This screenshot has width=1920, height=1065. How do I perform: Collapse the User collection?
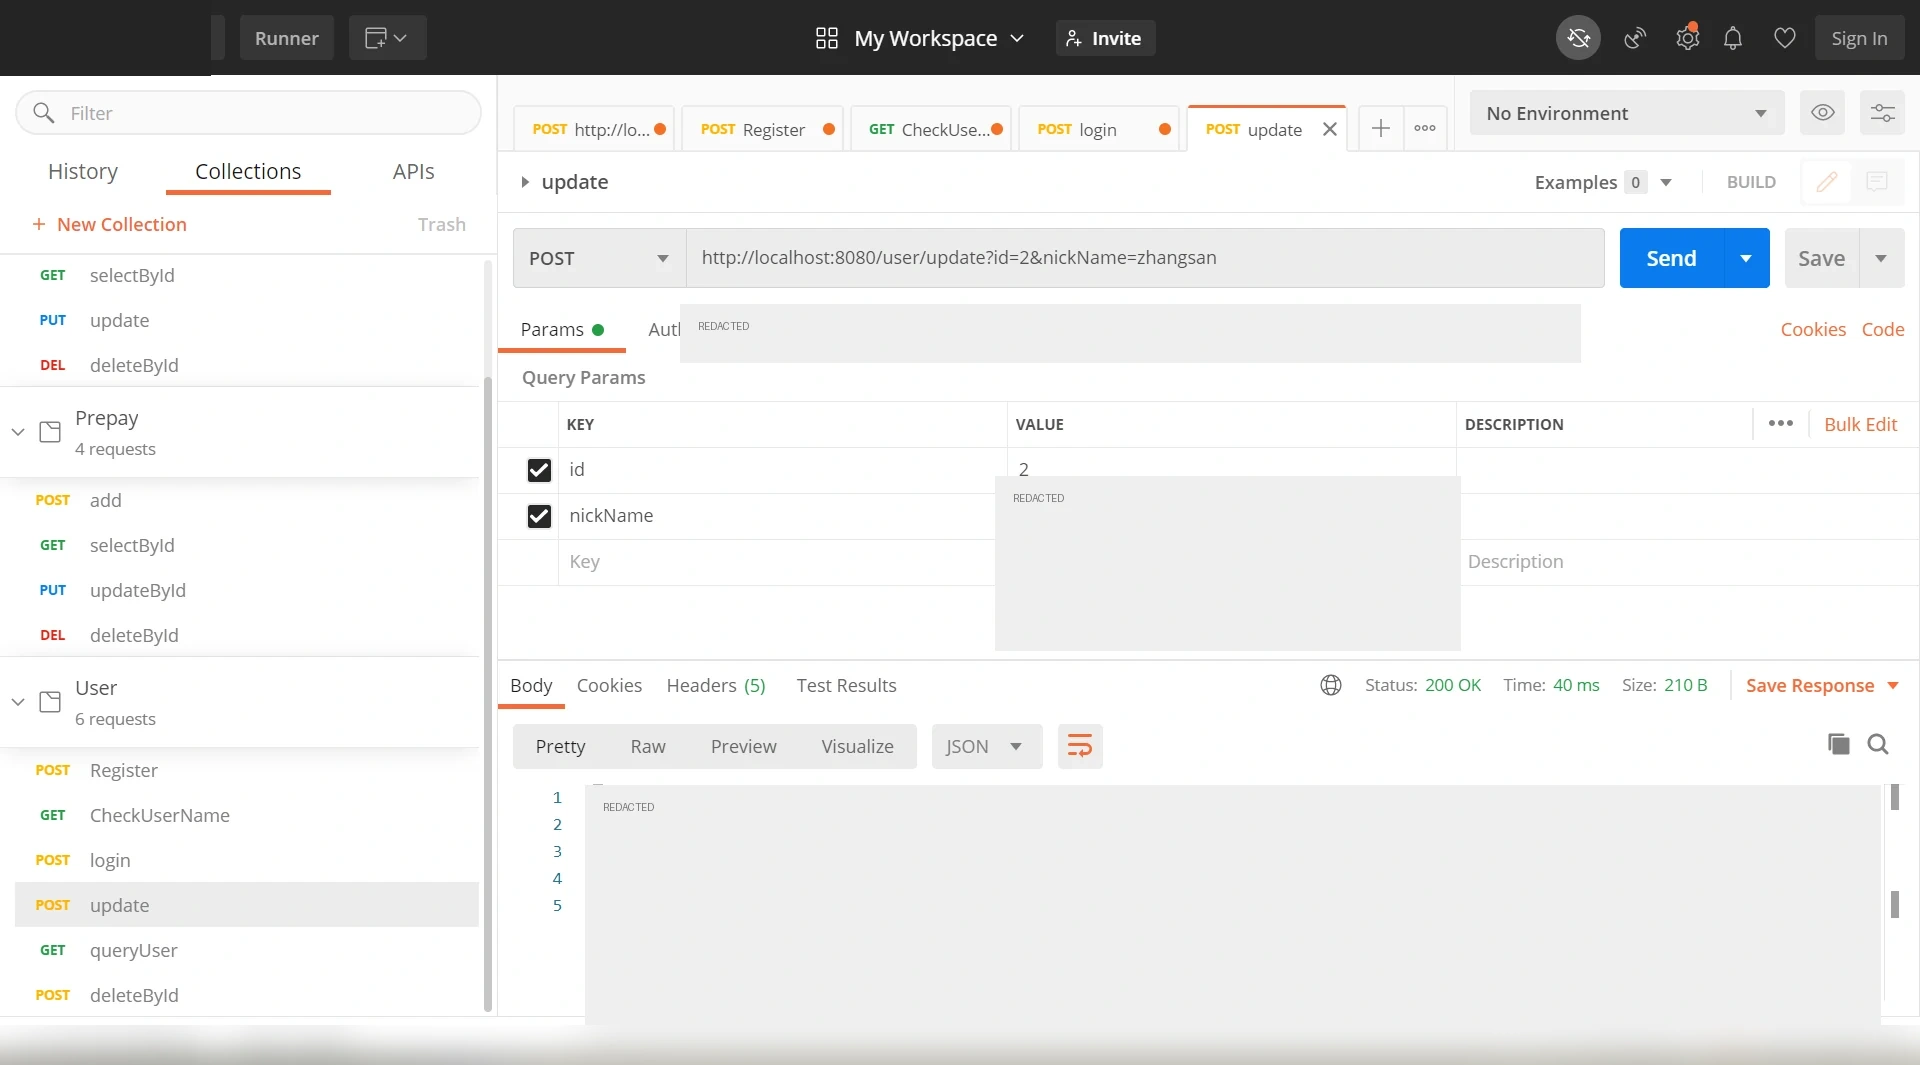click(x=18, y=702)
